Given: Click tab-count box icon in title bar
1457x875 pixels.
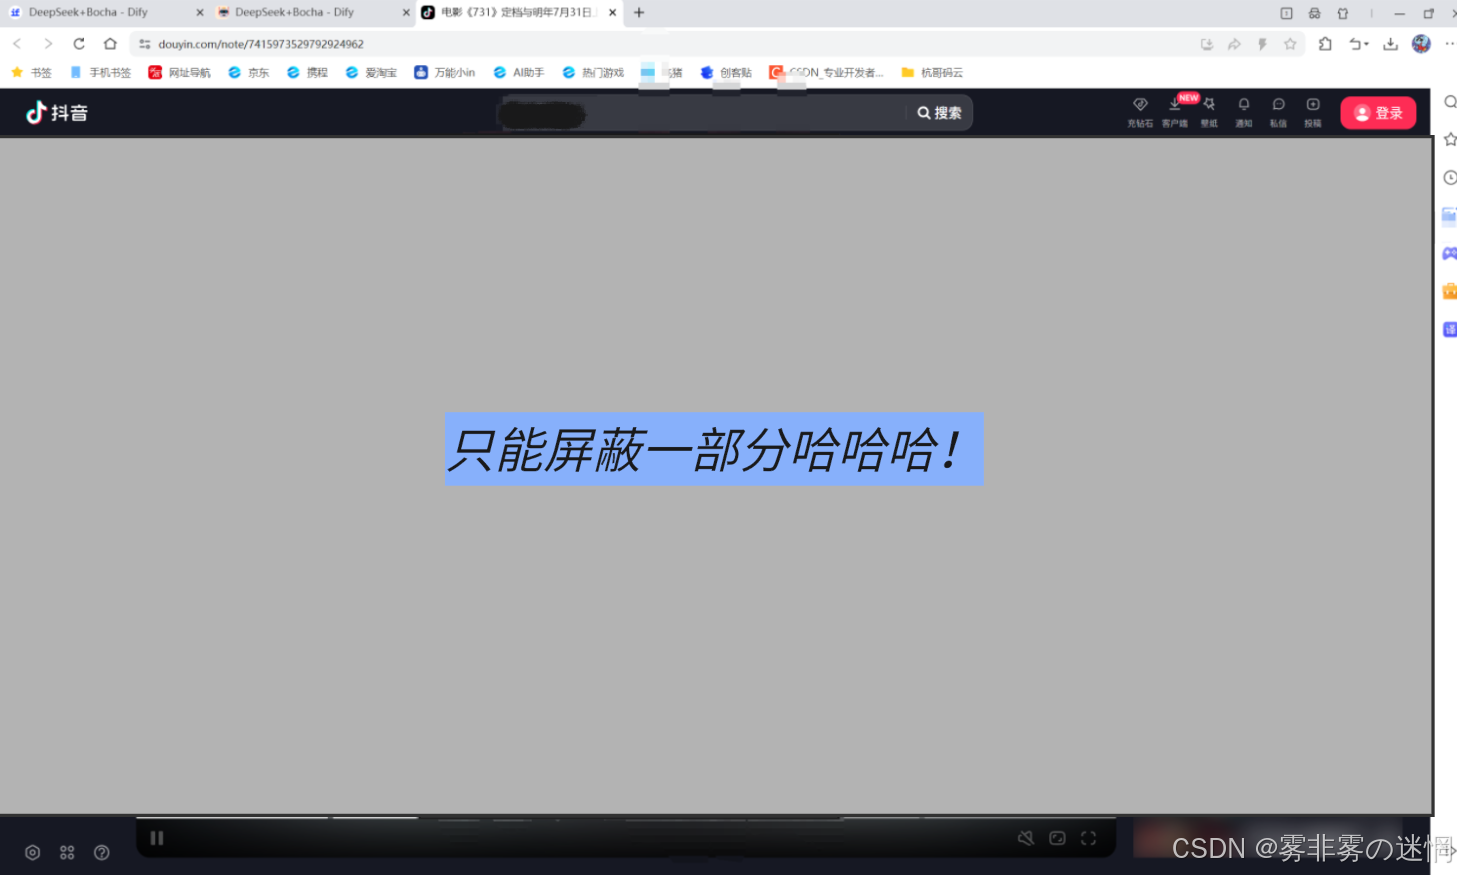Looking at the screenshot, I should [x=1286, y=13].
